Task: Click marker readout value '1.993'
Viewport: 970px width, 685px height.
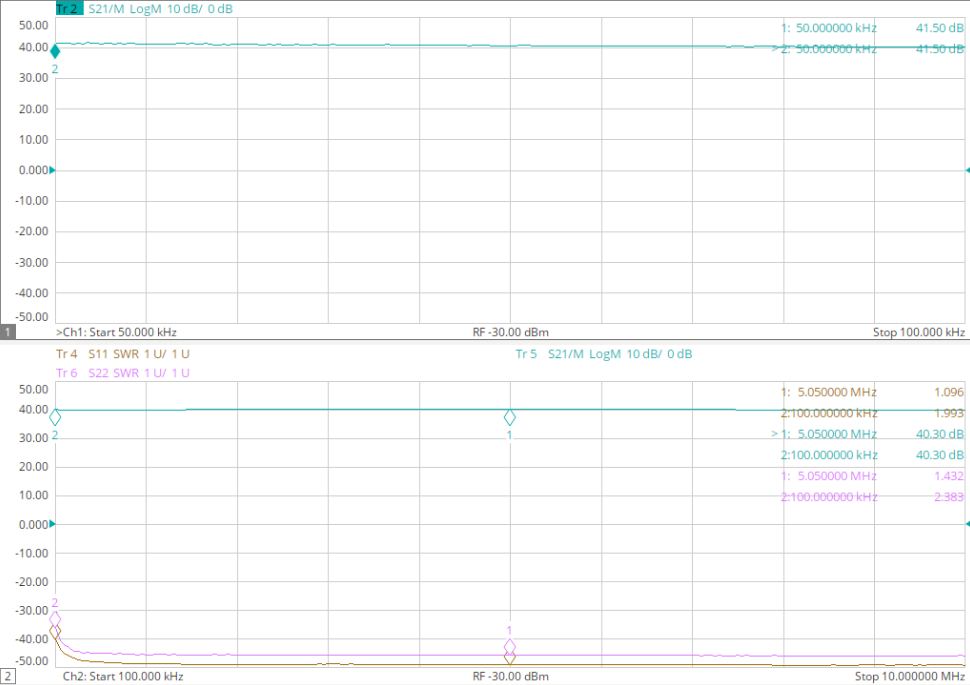Action: click(949, 413)
